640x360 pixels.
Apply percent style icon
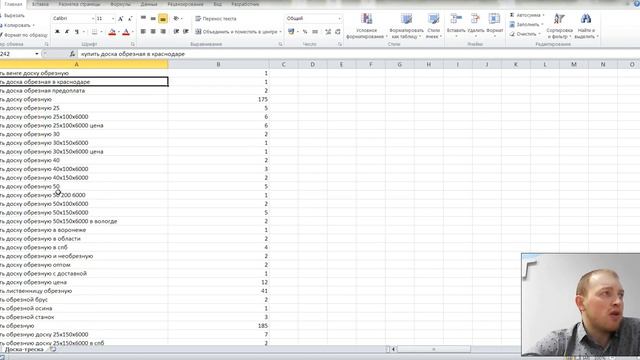coord(305,31)
